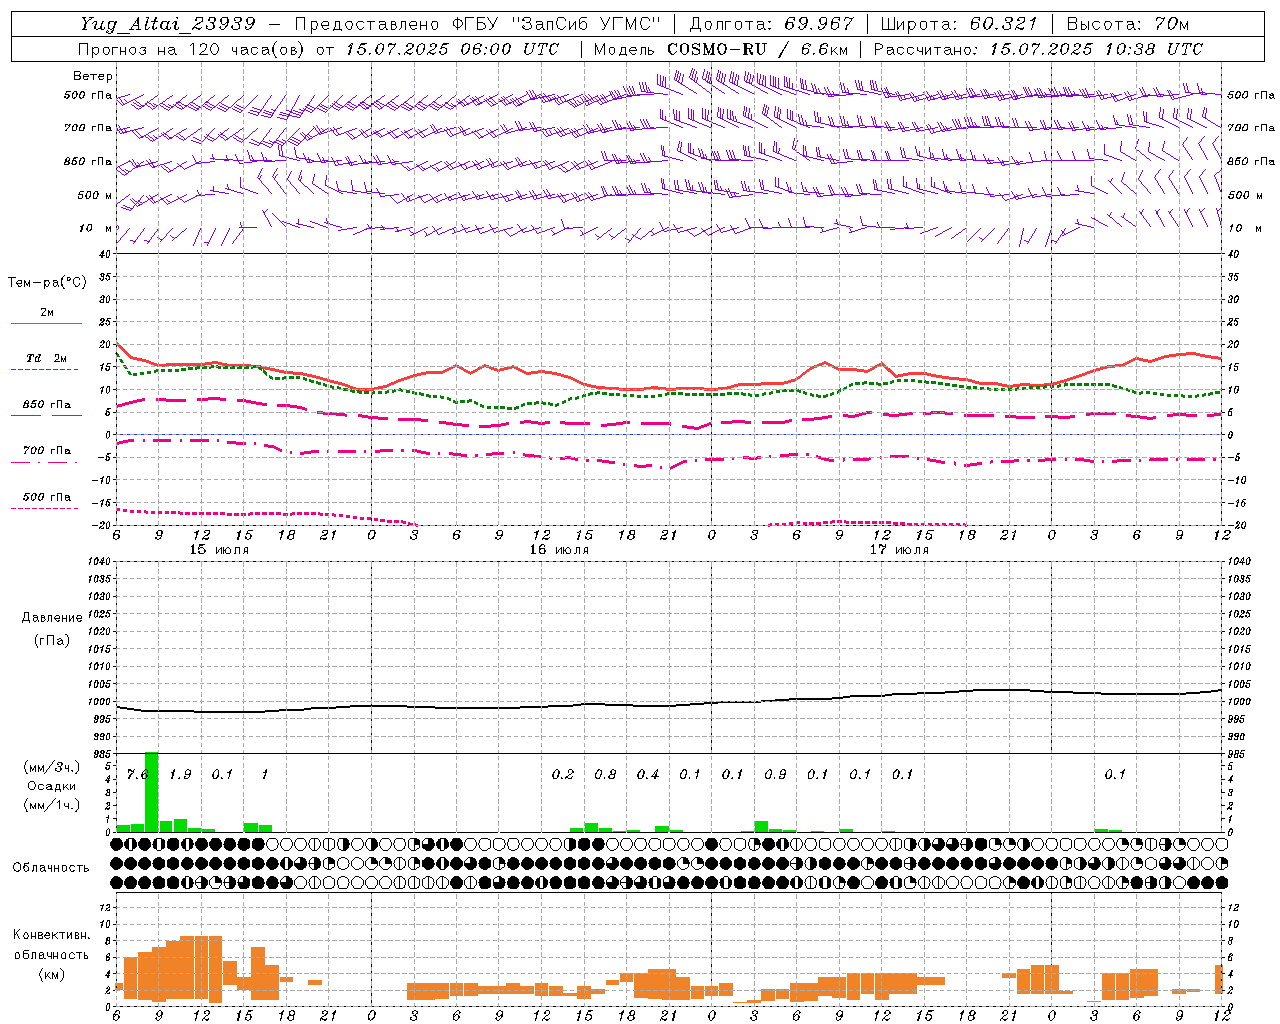Click the left 10 м wind level label

pos(96,228)
